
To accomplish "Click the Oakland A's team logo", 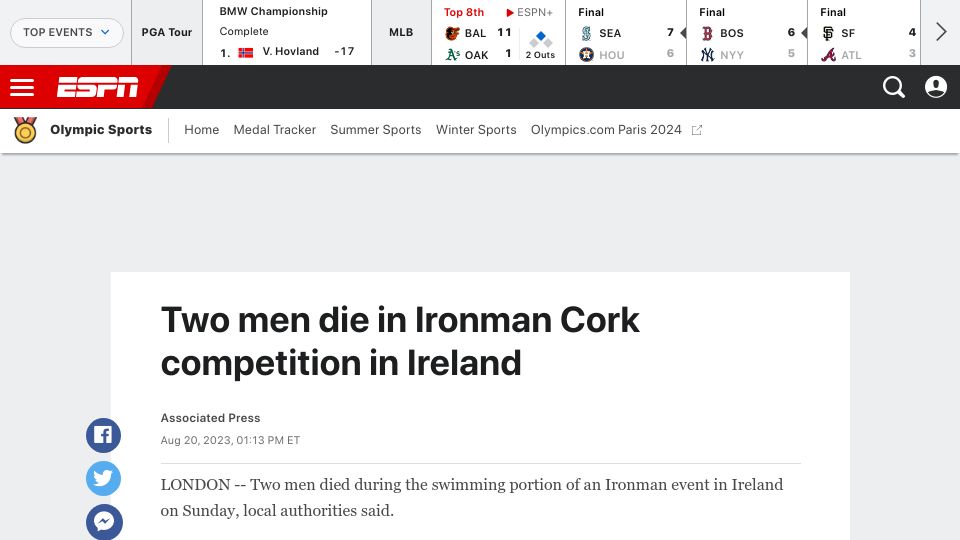I will [x=452, y=54].
